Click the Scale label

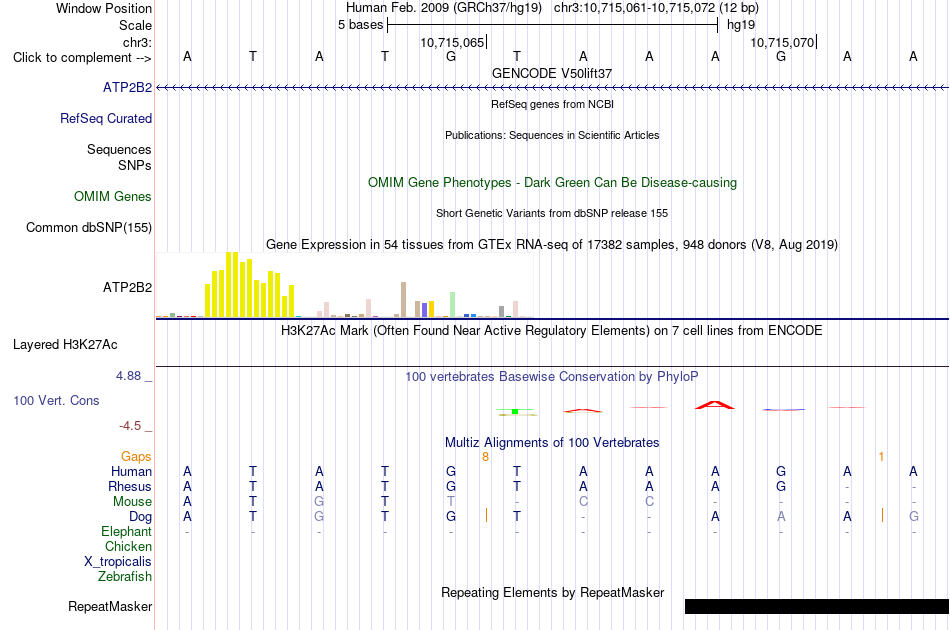(x=135, y=25)
